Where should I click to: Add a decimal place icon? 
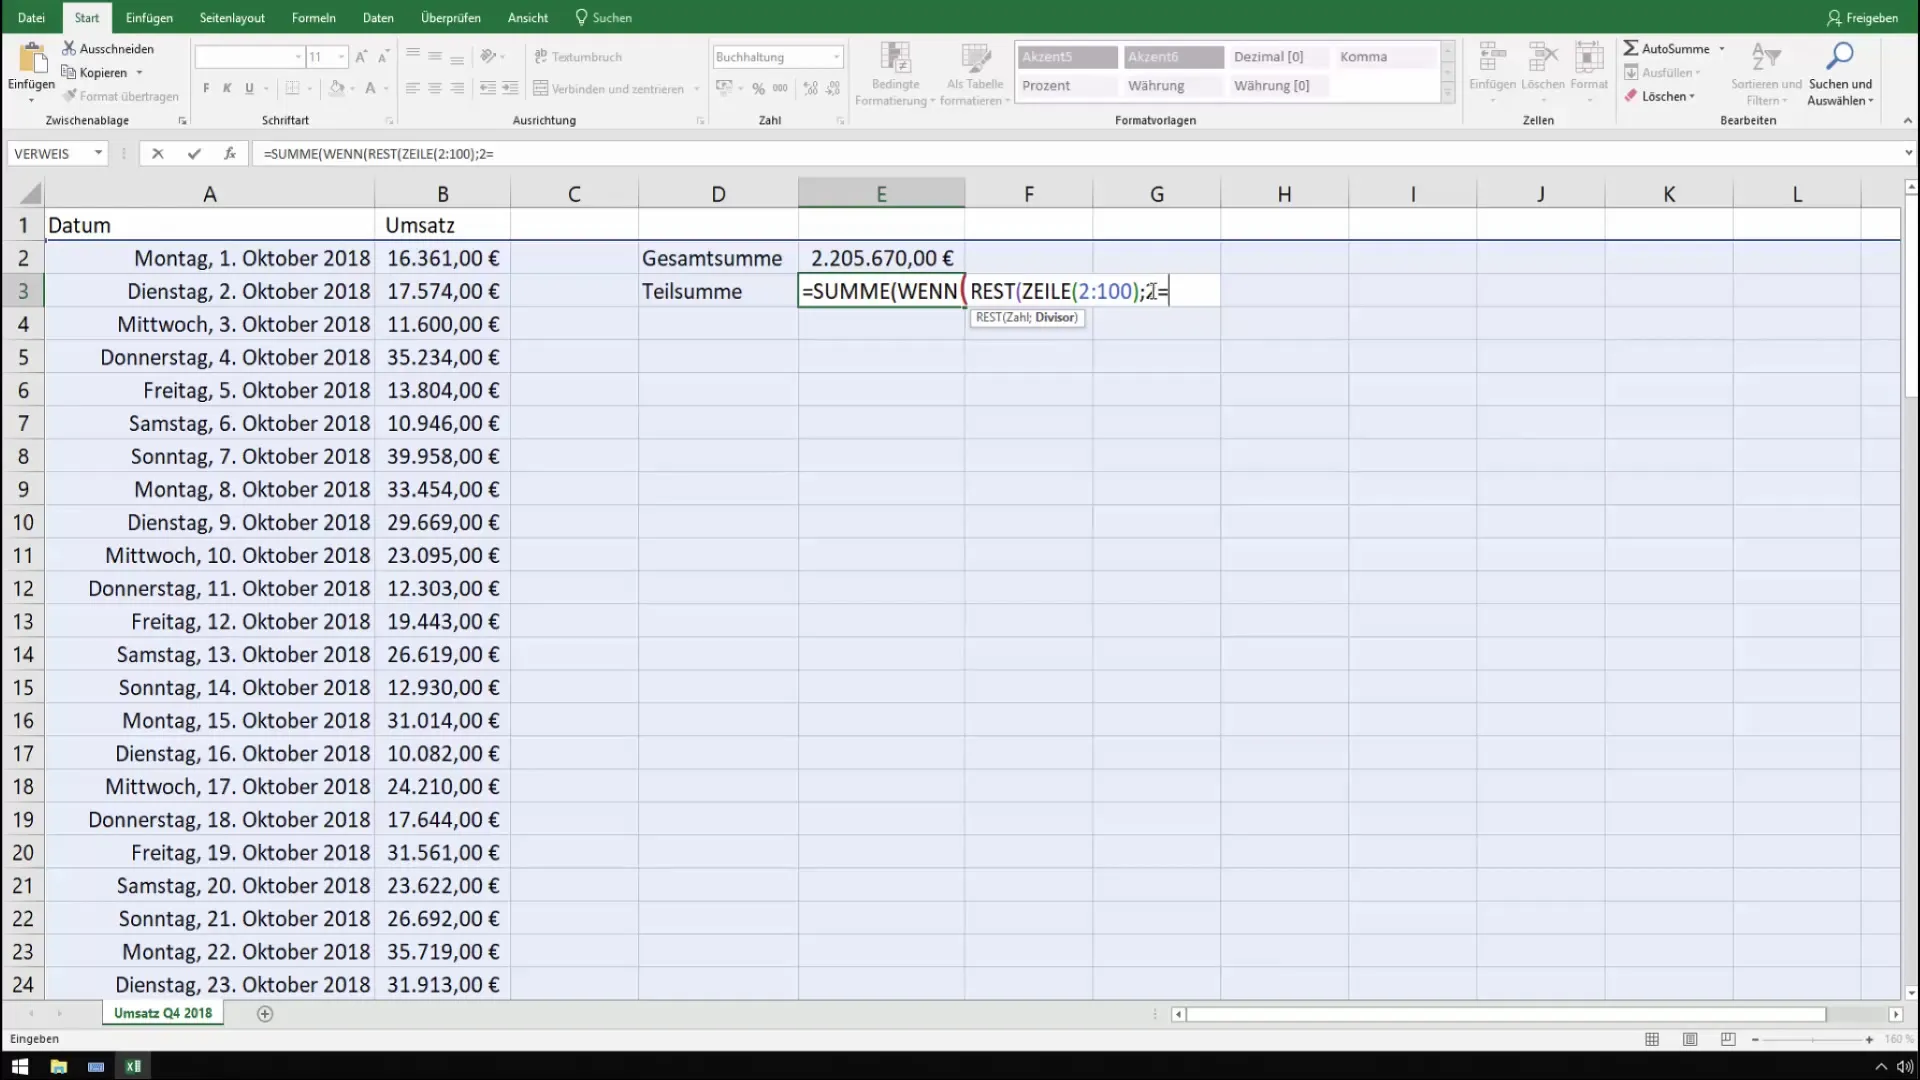(810, 88)
